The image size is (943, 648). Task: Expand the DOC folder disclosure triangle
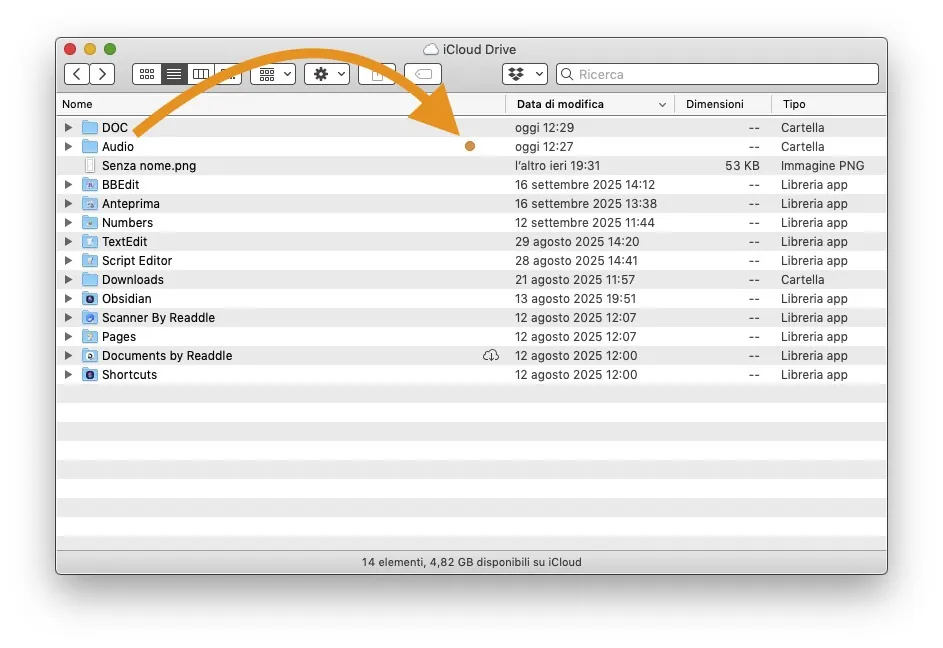point(68,127)
